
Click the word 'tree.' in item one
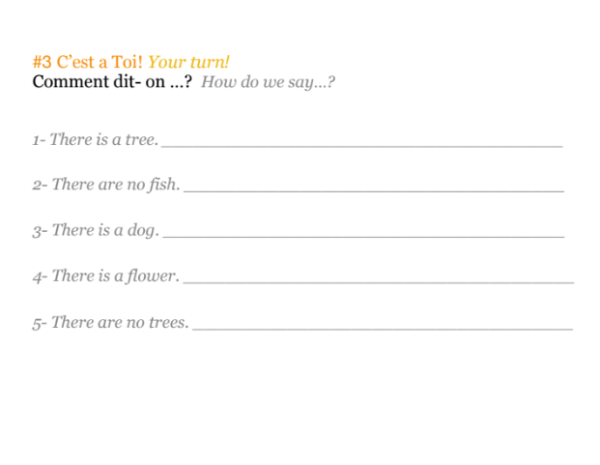tap(142, 140)
